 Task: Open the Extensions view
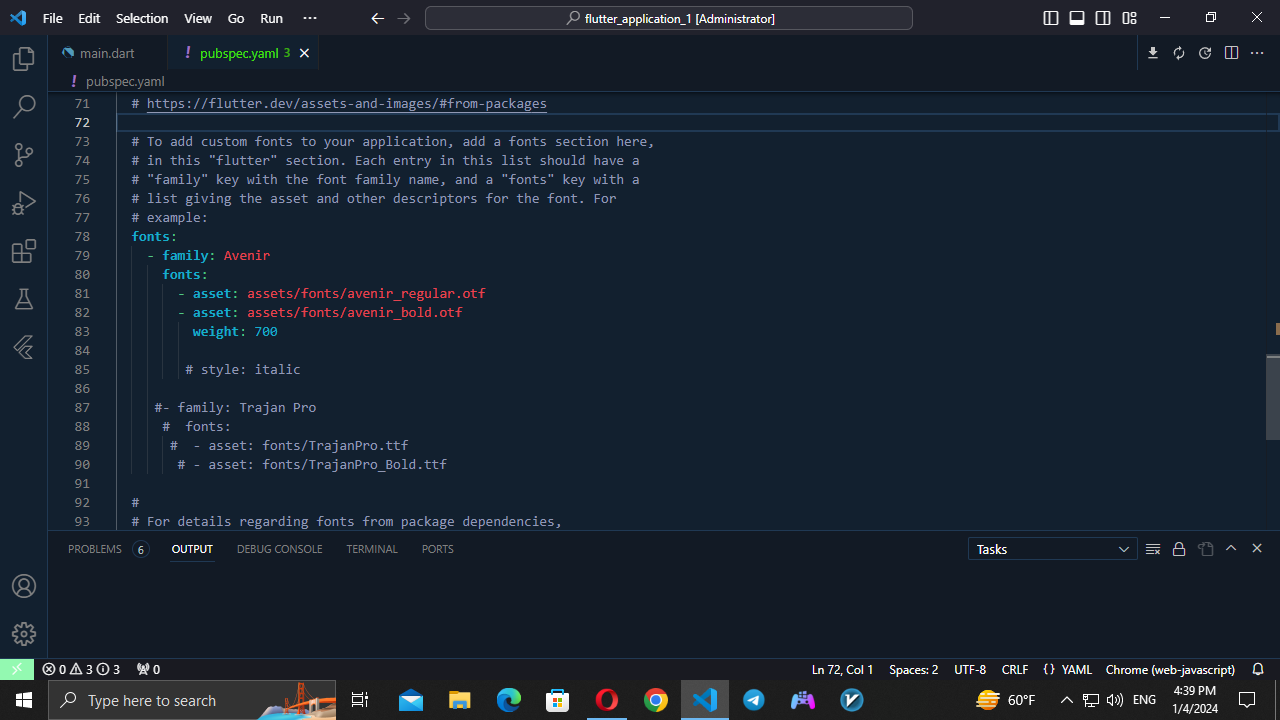pyautogui.click(x=24, y=251)
